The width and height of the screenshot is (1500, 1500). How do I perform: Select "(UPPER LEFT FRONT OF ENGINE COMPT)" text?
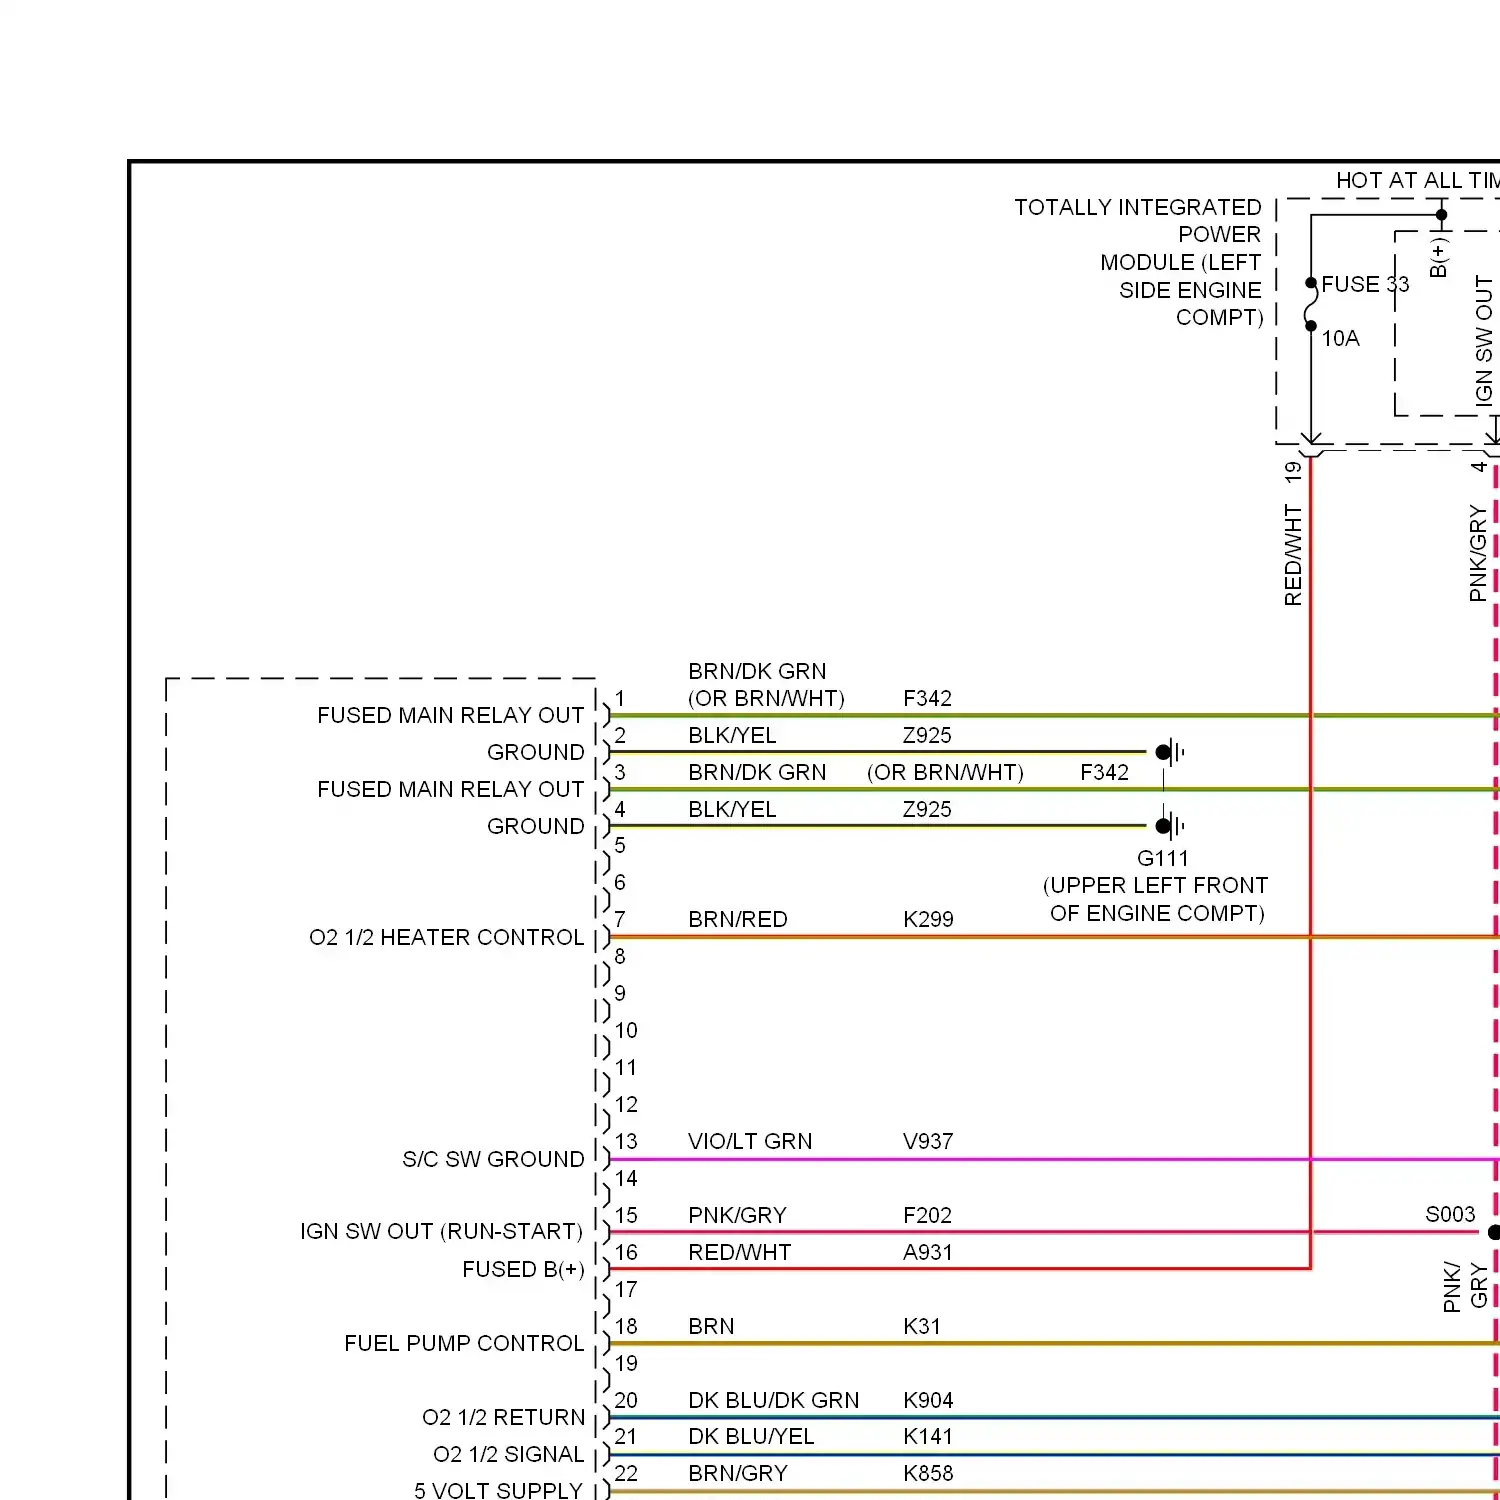(x=1156, y=899)
